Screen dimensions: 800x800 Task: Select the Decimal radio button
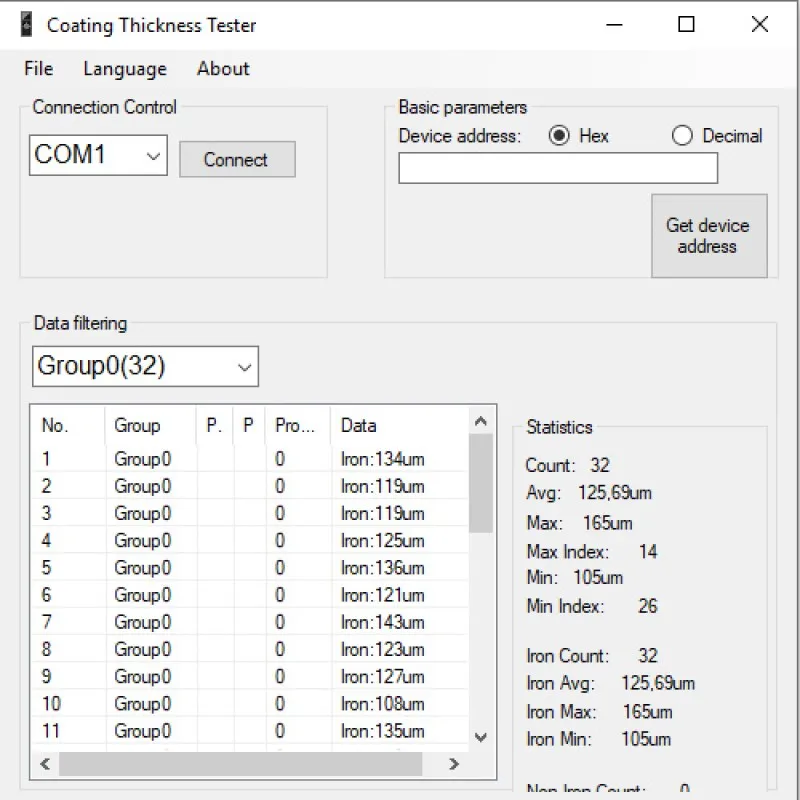point(682,136)
